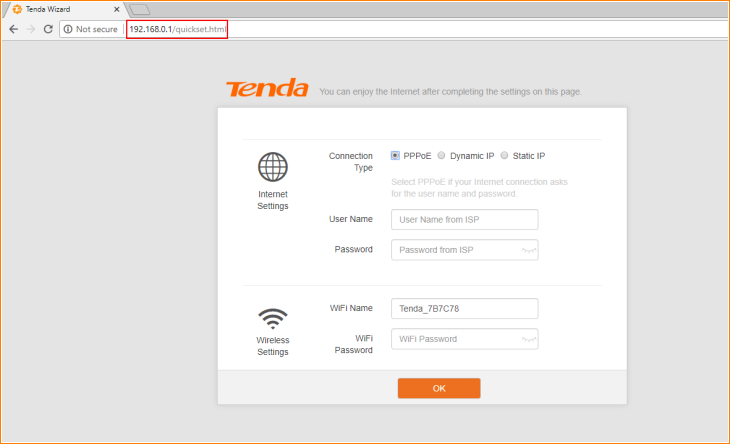The image size is (730, 444).
Task: Click the globe Internet Settings icon
Action: tap(272, 167)
